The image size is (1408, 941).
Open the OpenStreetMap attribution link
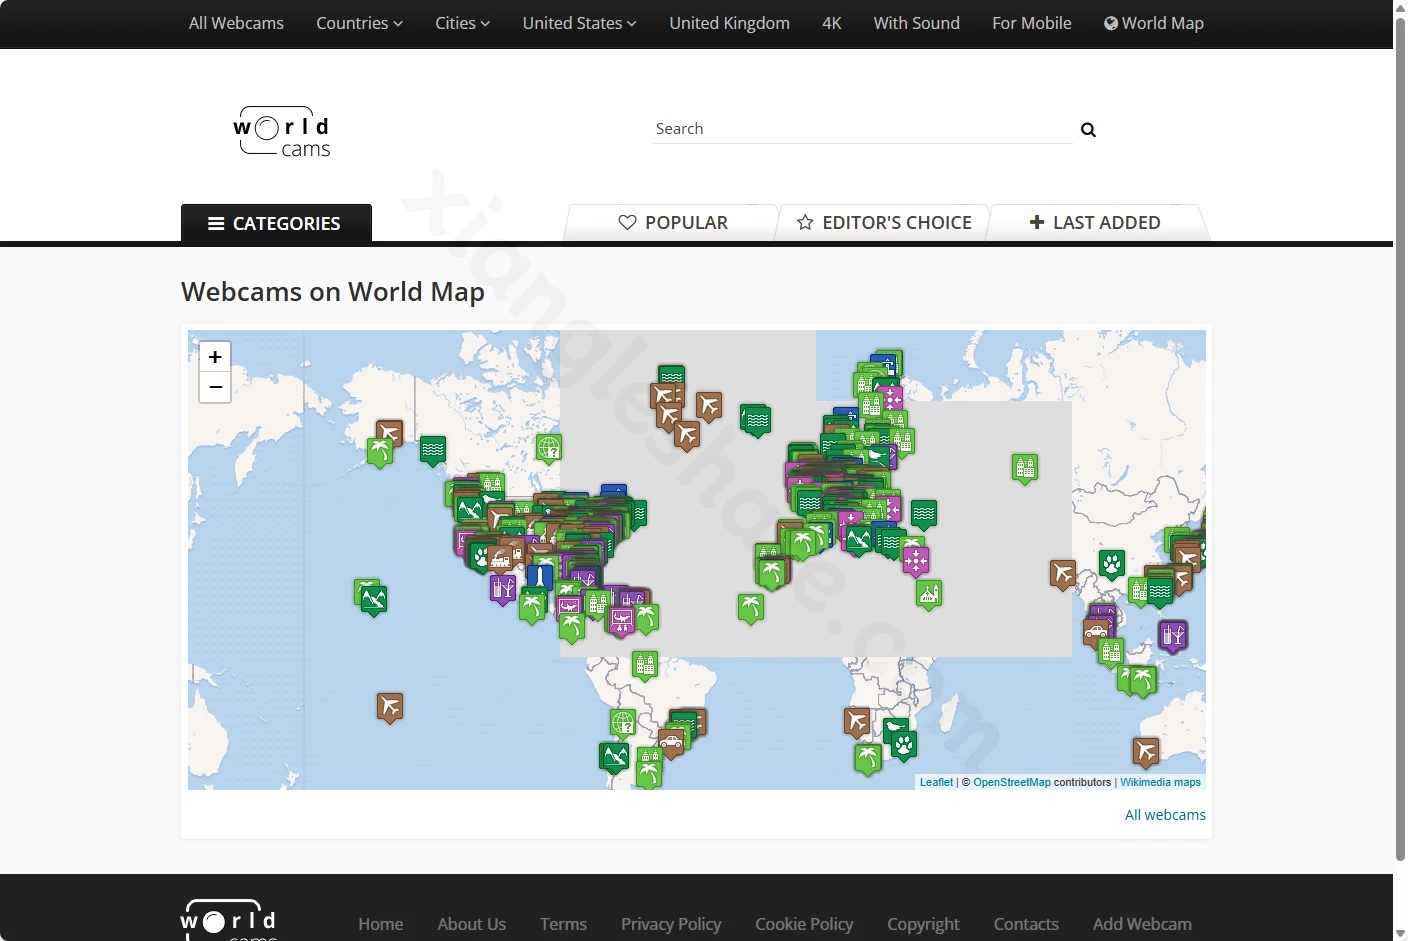1012,782
